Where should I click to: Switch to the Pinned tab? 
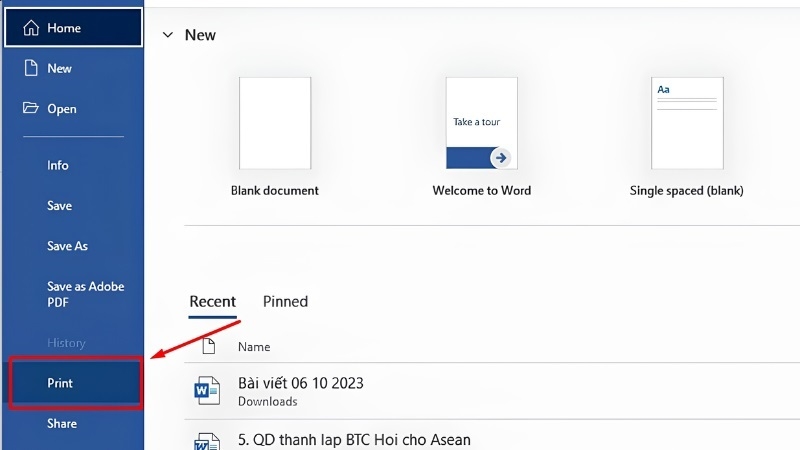point(285,302)
